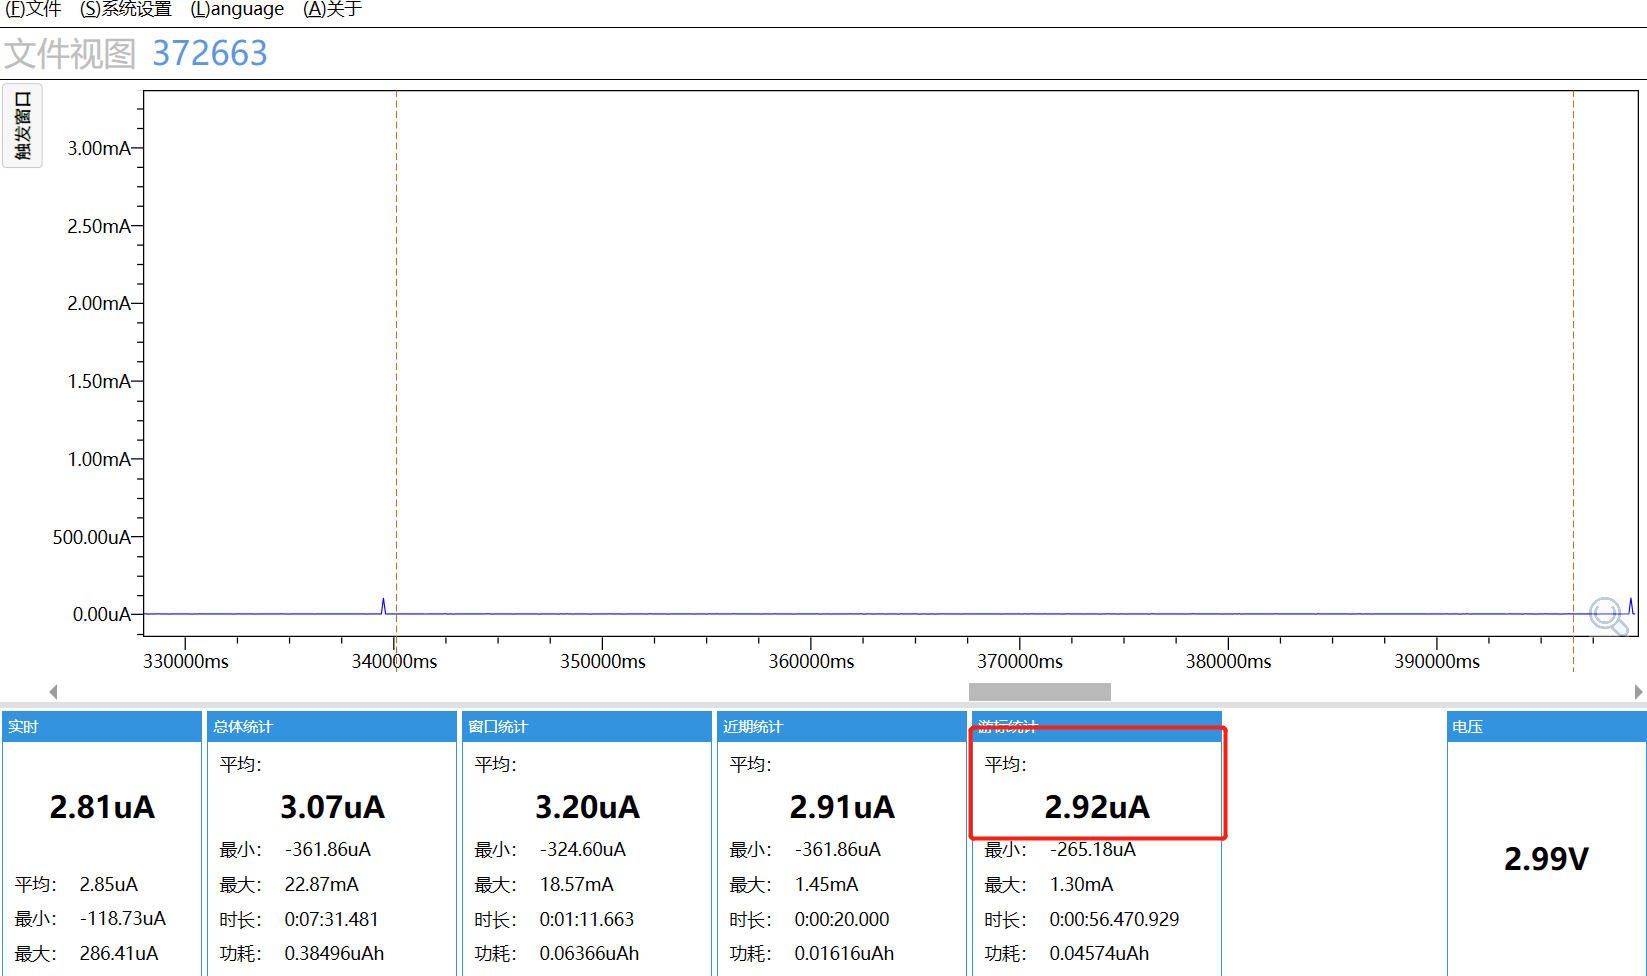Screen dimensions: 1647x976
Task: Open the 关于 menu
Action: [332, 9]
